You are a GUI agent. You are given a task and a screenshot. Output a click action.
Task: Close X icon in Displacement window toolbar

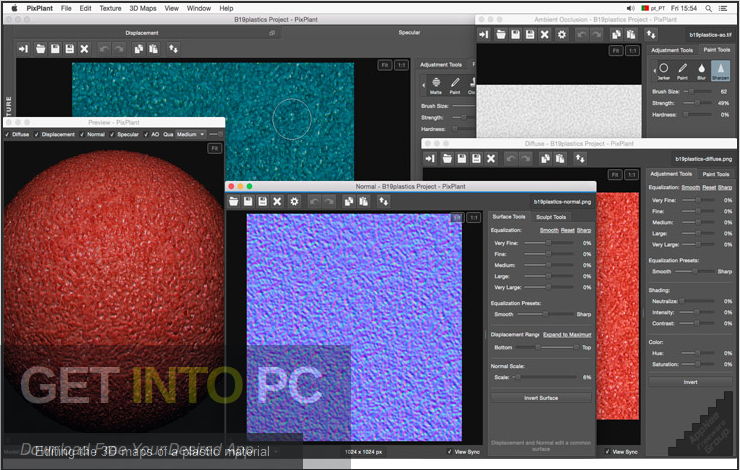84,49
